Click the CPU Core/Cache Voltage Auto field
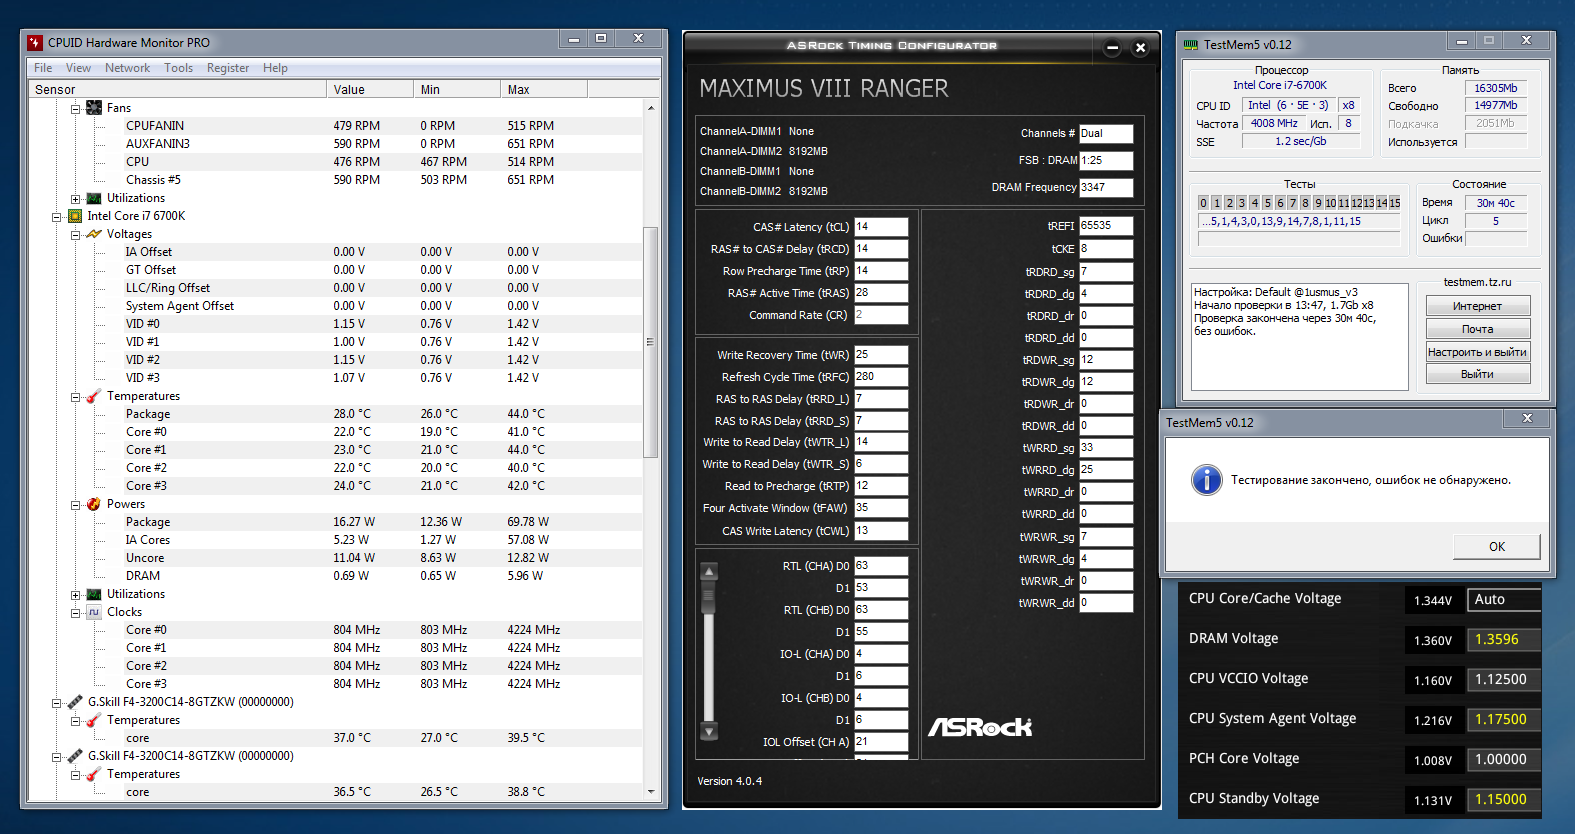The height and width of the screenshot is (834, 1575). pos(1503,600)
